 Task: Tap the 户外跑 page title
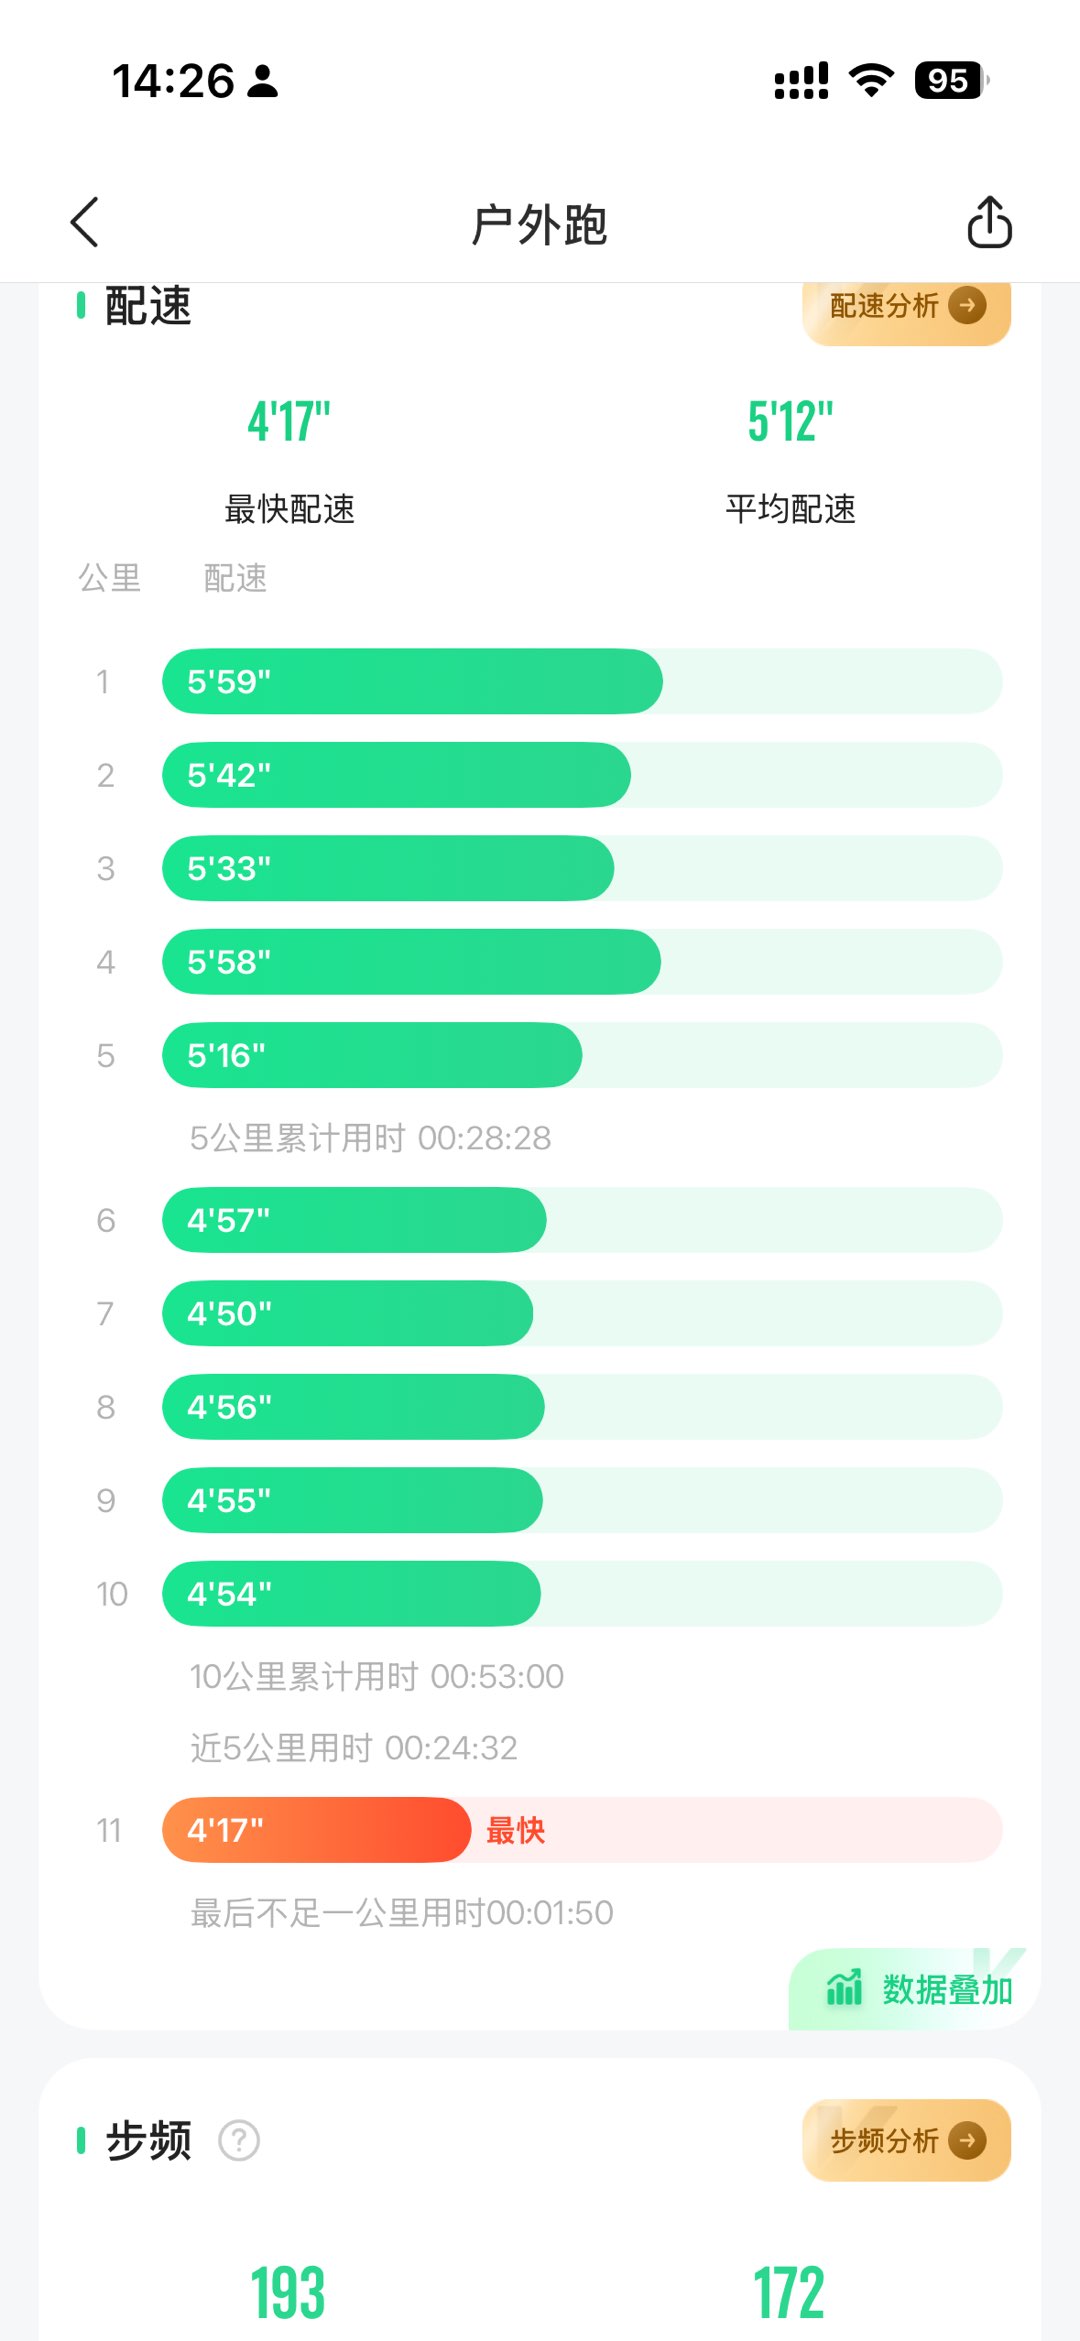click(539, 224)
